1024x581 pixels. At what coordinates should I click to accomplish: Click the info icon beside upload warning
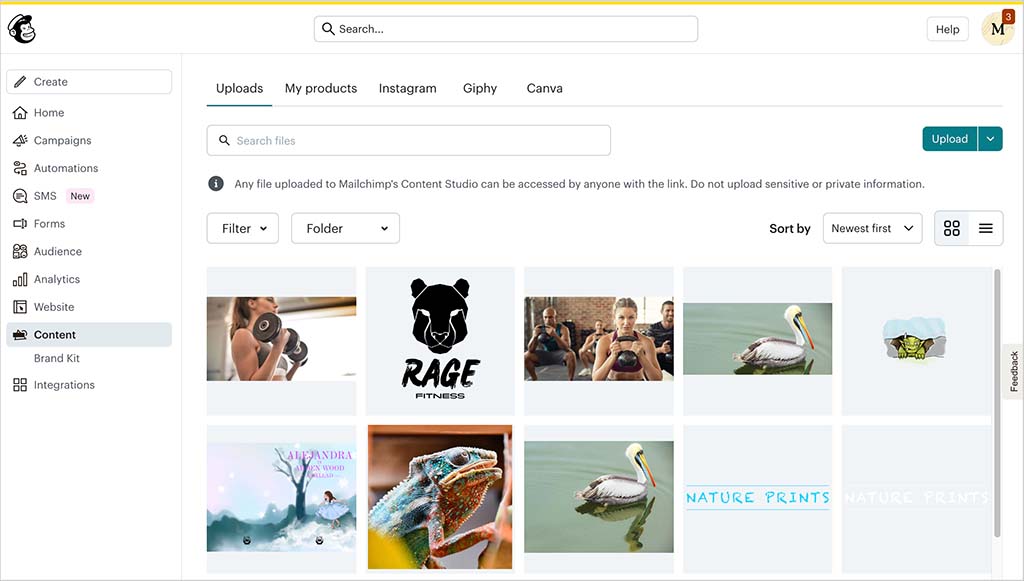[216, 183]
